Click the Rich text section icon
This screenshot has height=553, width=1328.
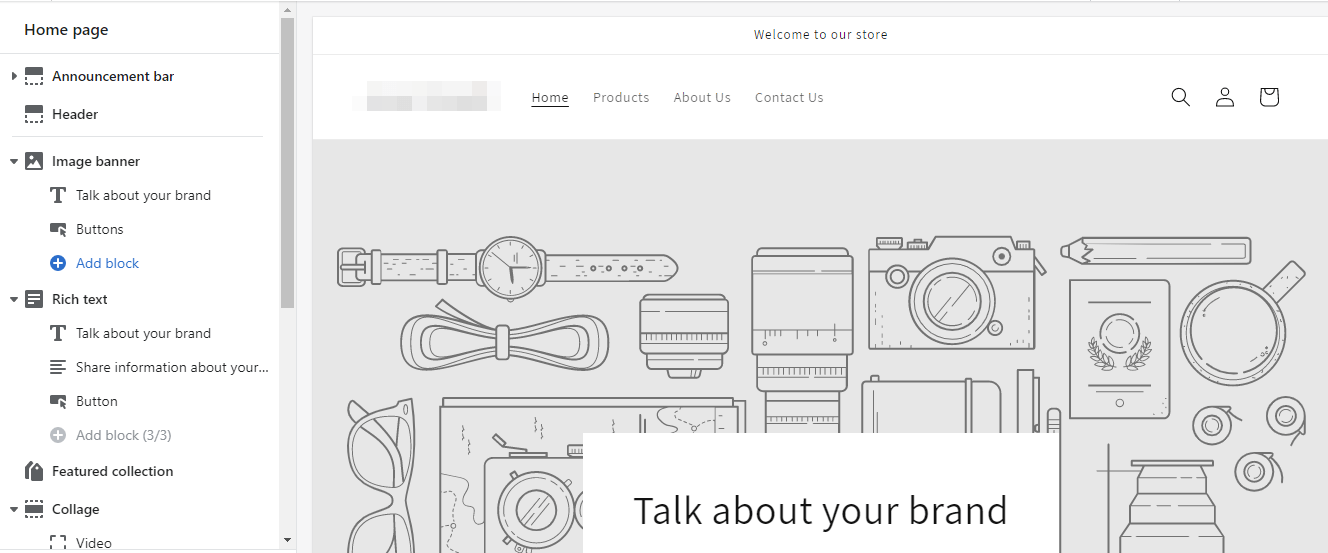click(x=34, y=299)
